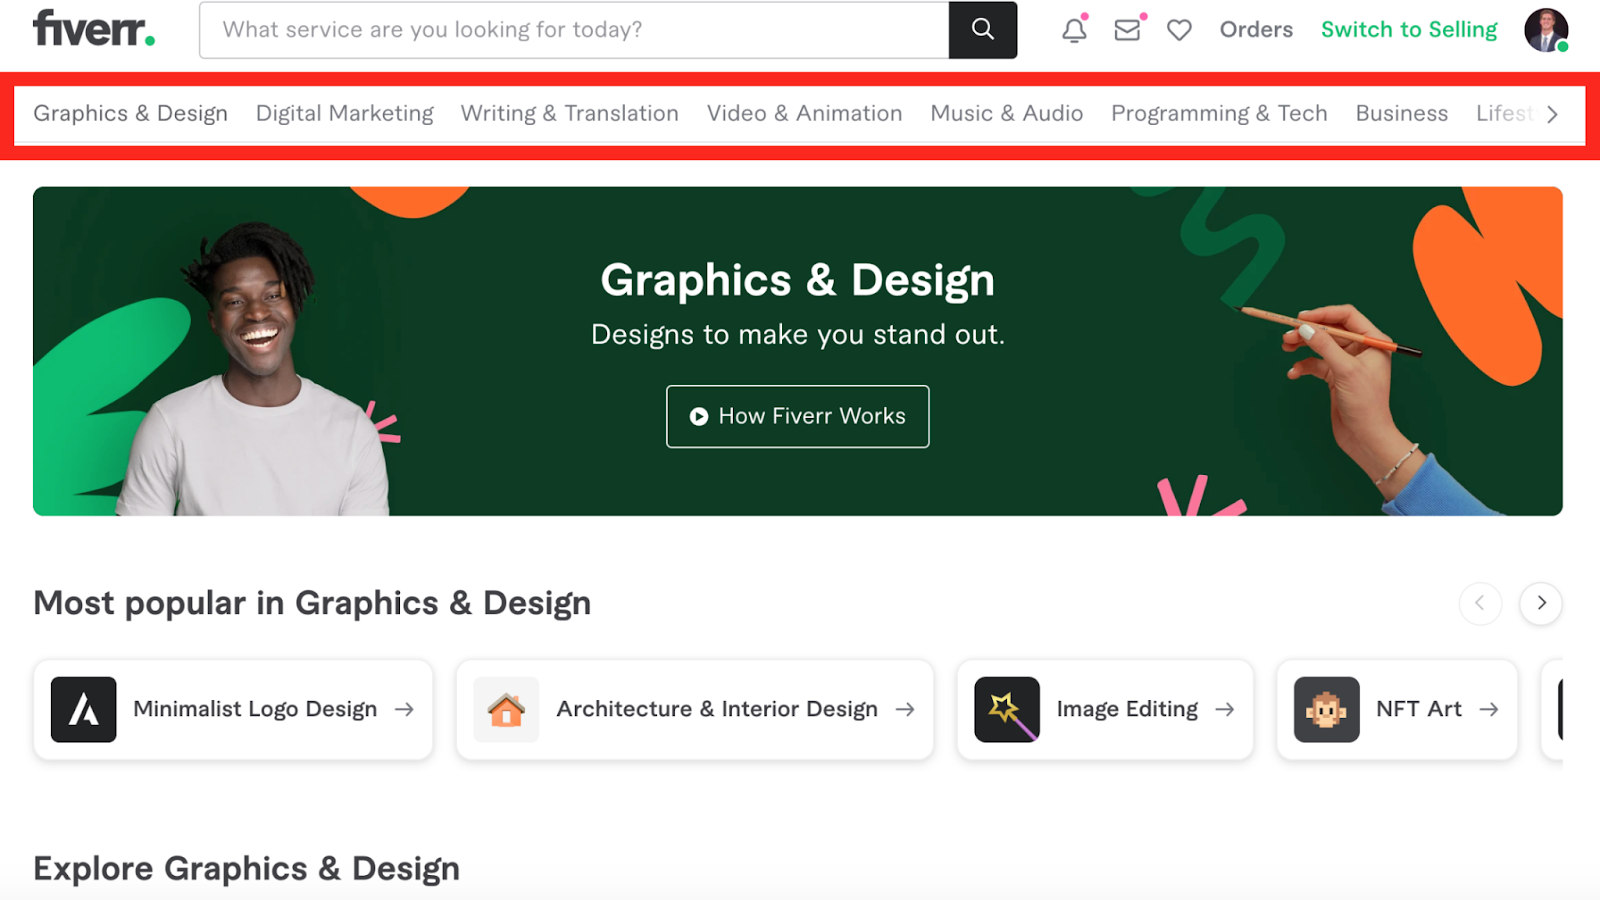Click the Image Editing wand icon

coord(1007,709)
